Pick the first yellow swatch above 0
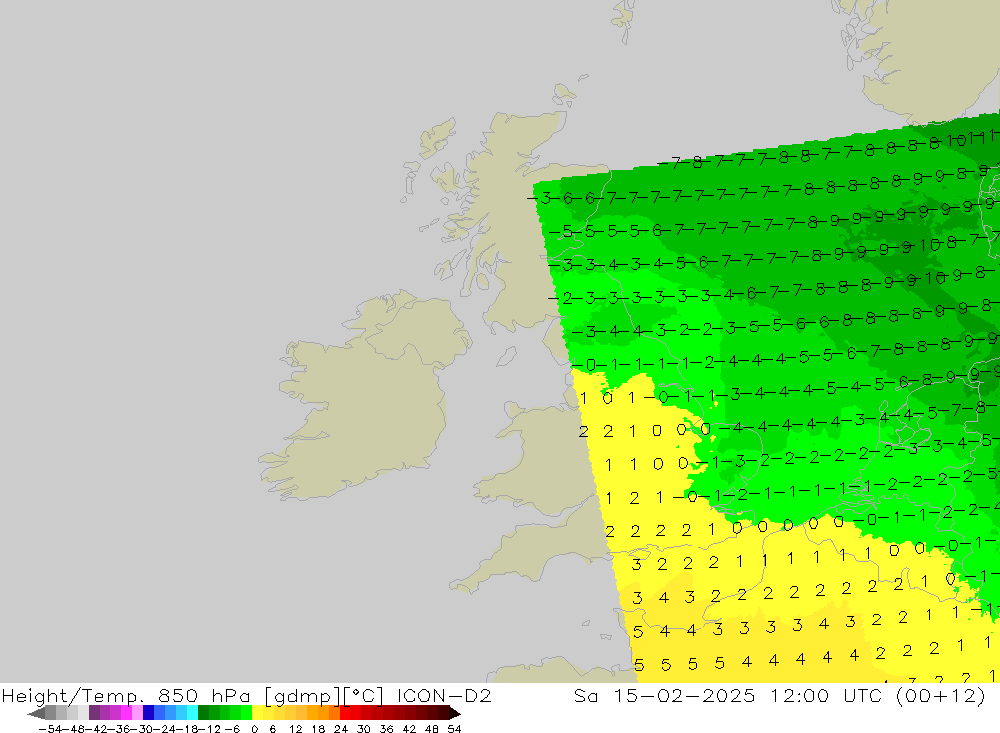Image resolution: width=1000 pixels, height=733 pixels. click(x=257, y=713)
